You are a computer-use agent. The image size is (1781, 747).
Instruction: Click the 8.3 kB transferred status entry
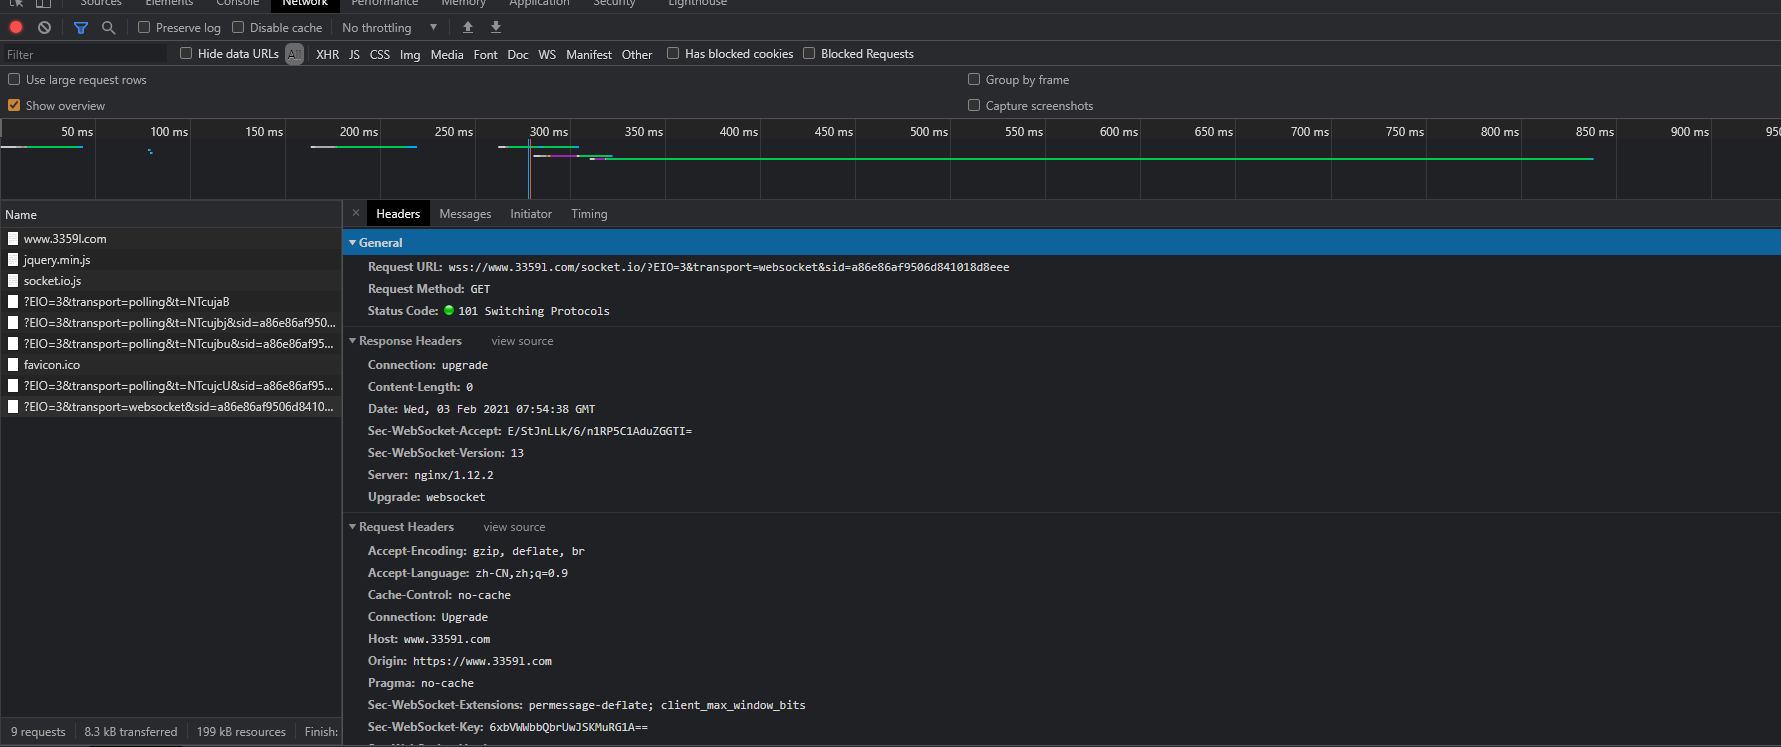click(x=131, y=732)
